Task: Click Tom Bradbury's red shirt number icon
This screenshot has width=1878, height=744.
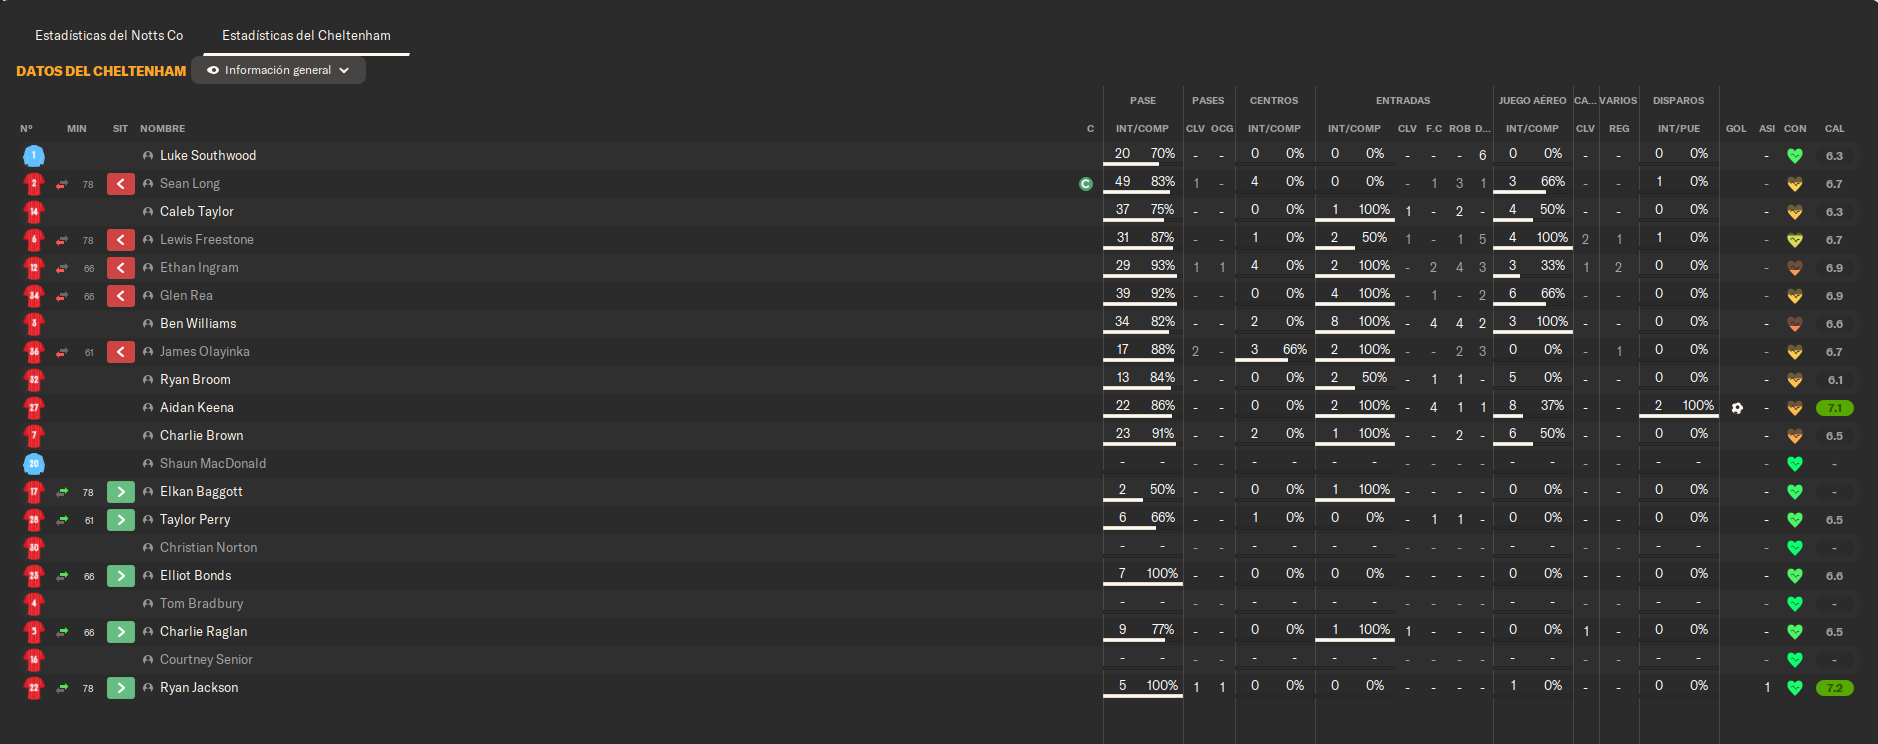Action: 34,604
